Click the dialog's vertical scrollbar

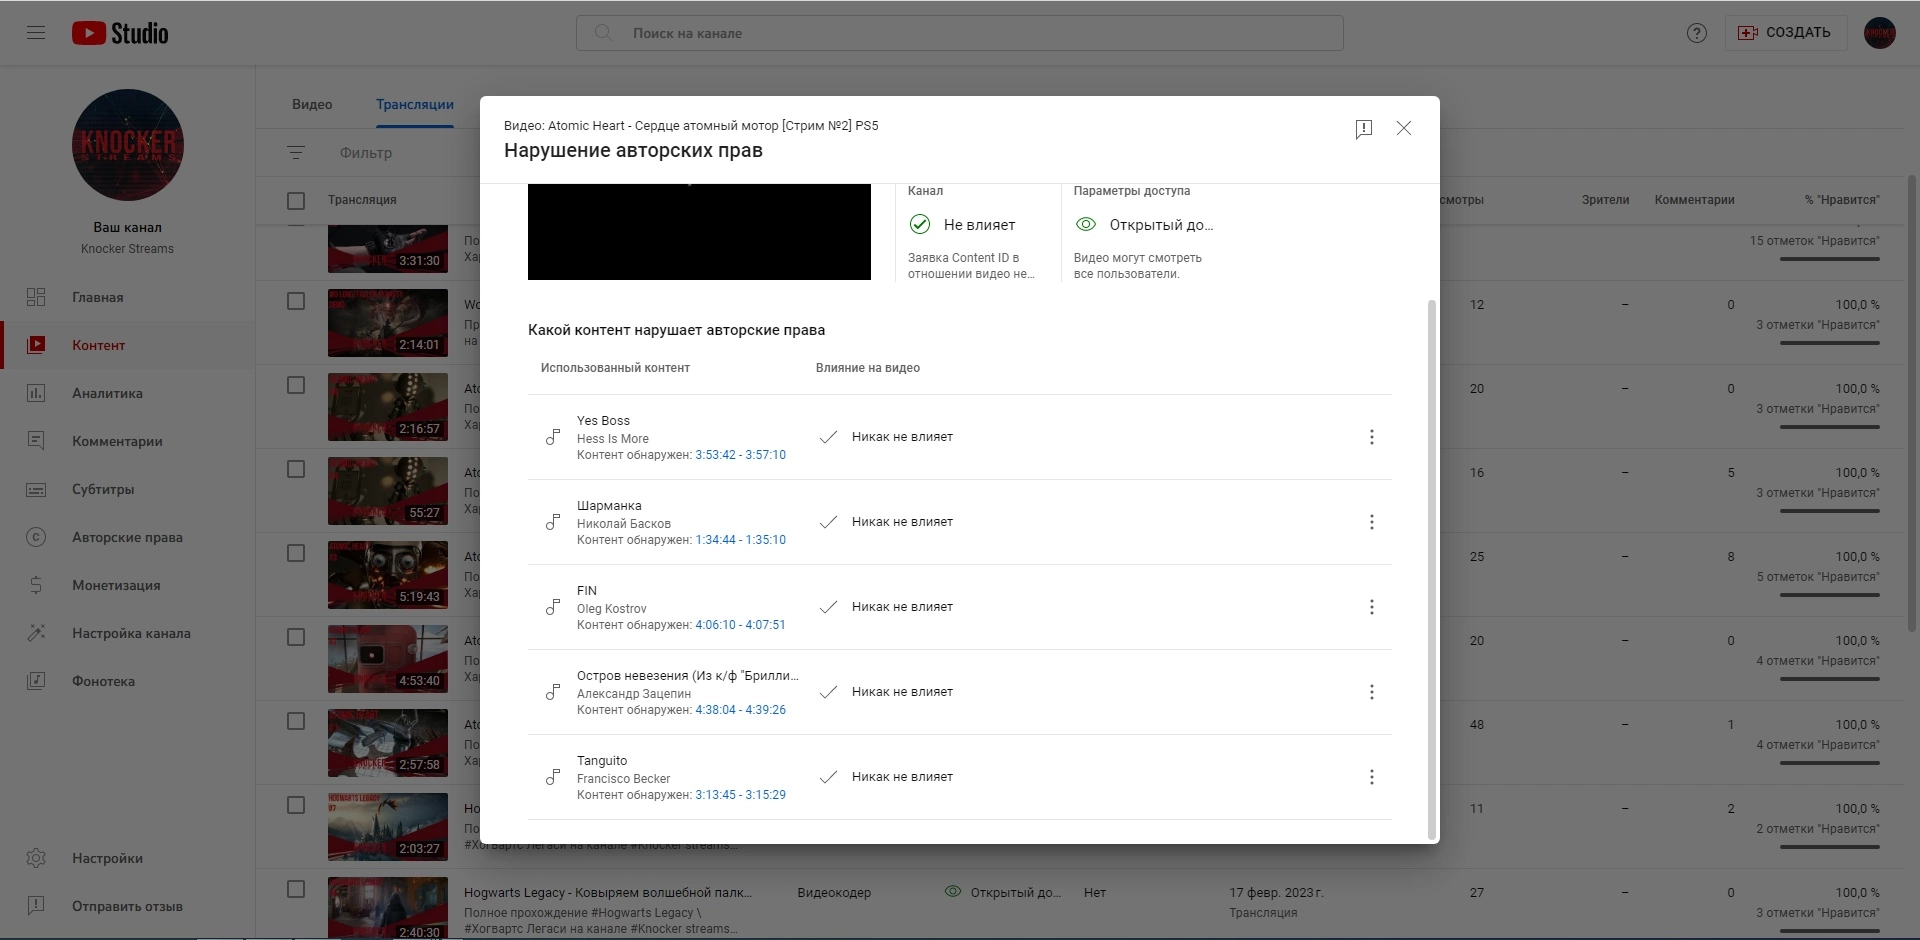(1432, 570)
